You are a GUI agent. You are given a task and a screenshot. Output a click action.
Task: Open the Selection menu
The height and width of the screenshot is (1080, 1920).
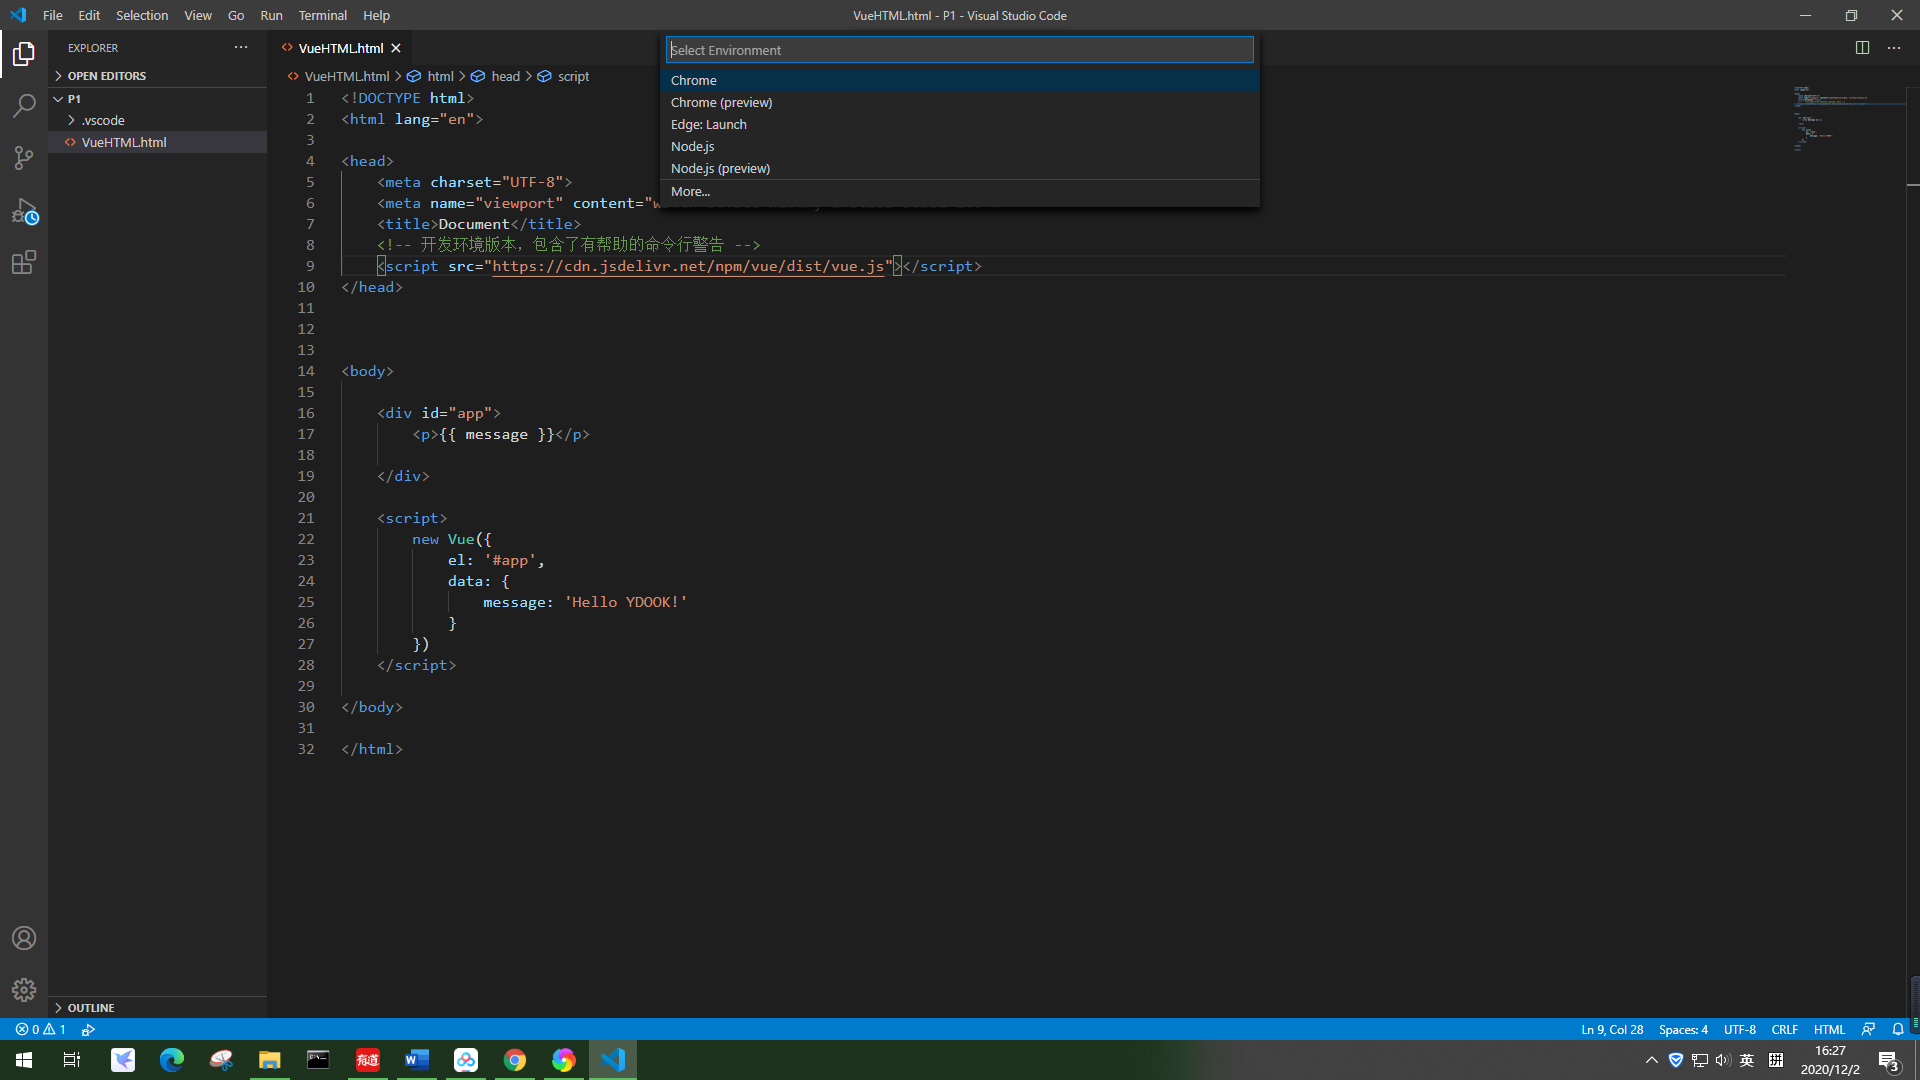[142, 15]
